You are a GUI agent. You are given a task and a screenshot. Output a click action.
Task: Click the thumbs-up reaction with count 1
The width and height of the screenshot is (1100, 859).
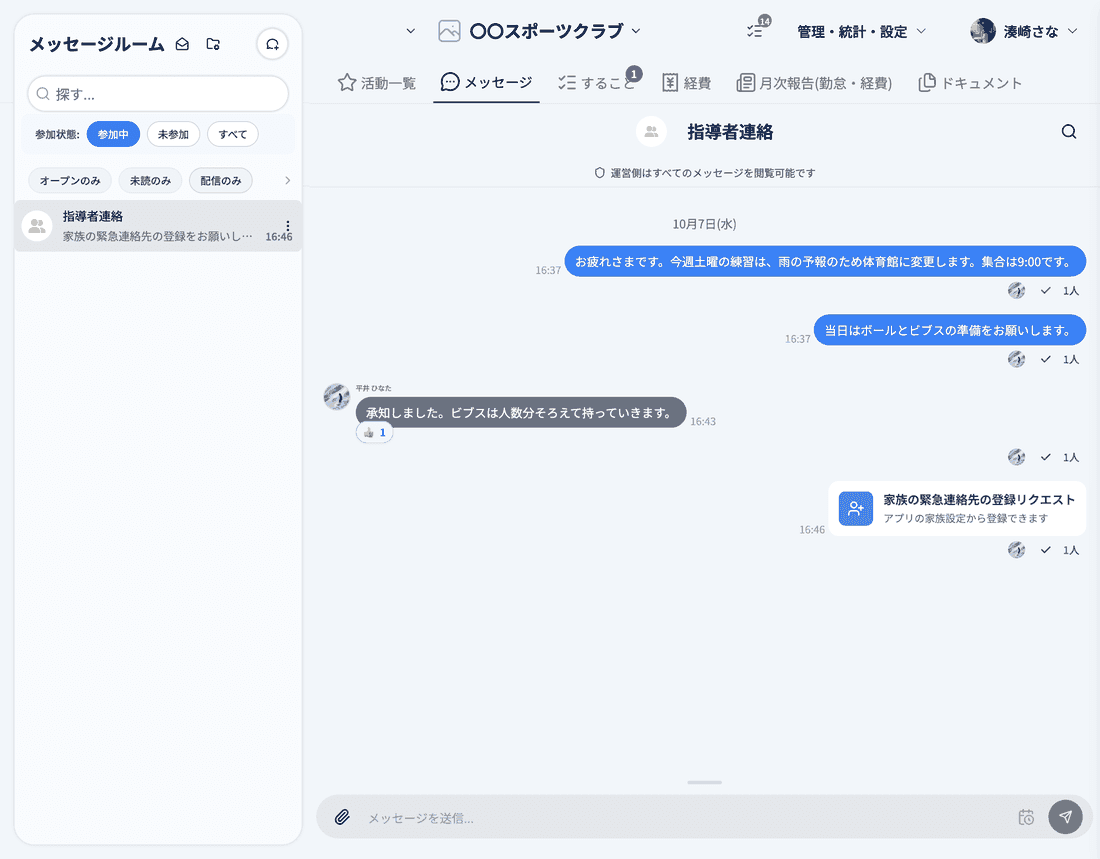pos(375,432)
